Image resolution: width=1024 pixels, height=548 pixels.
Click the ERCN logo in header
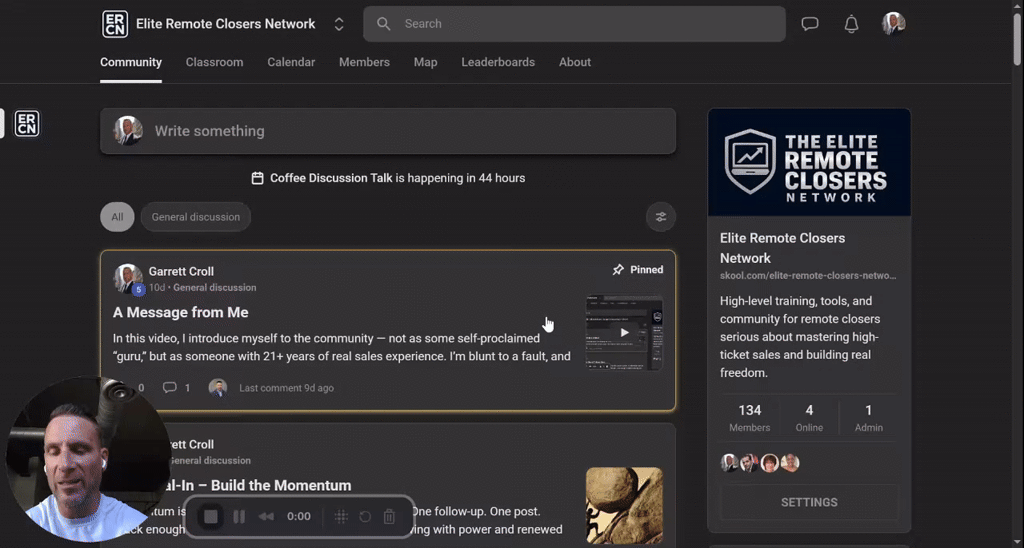[x=116, y=24]
